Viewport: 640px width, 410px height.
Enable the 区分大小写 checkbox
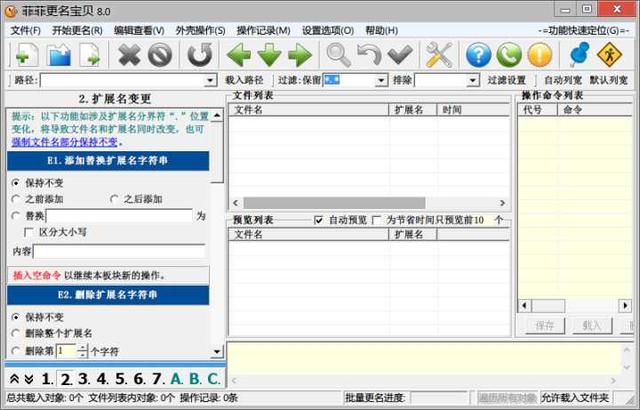[x=29, y=232]
